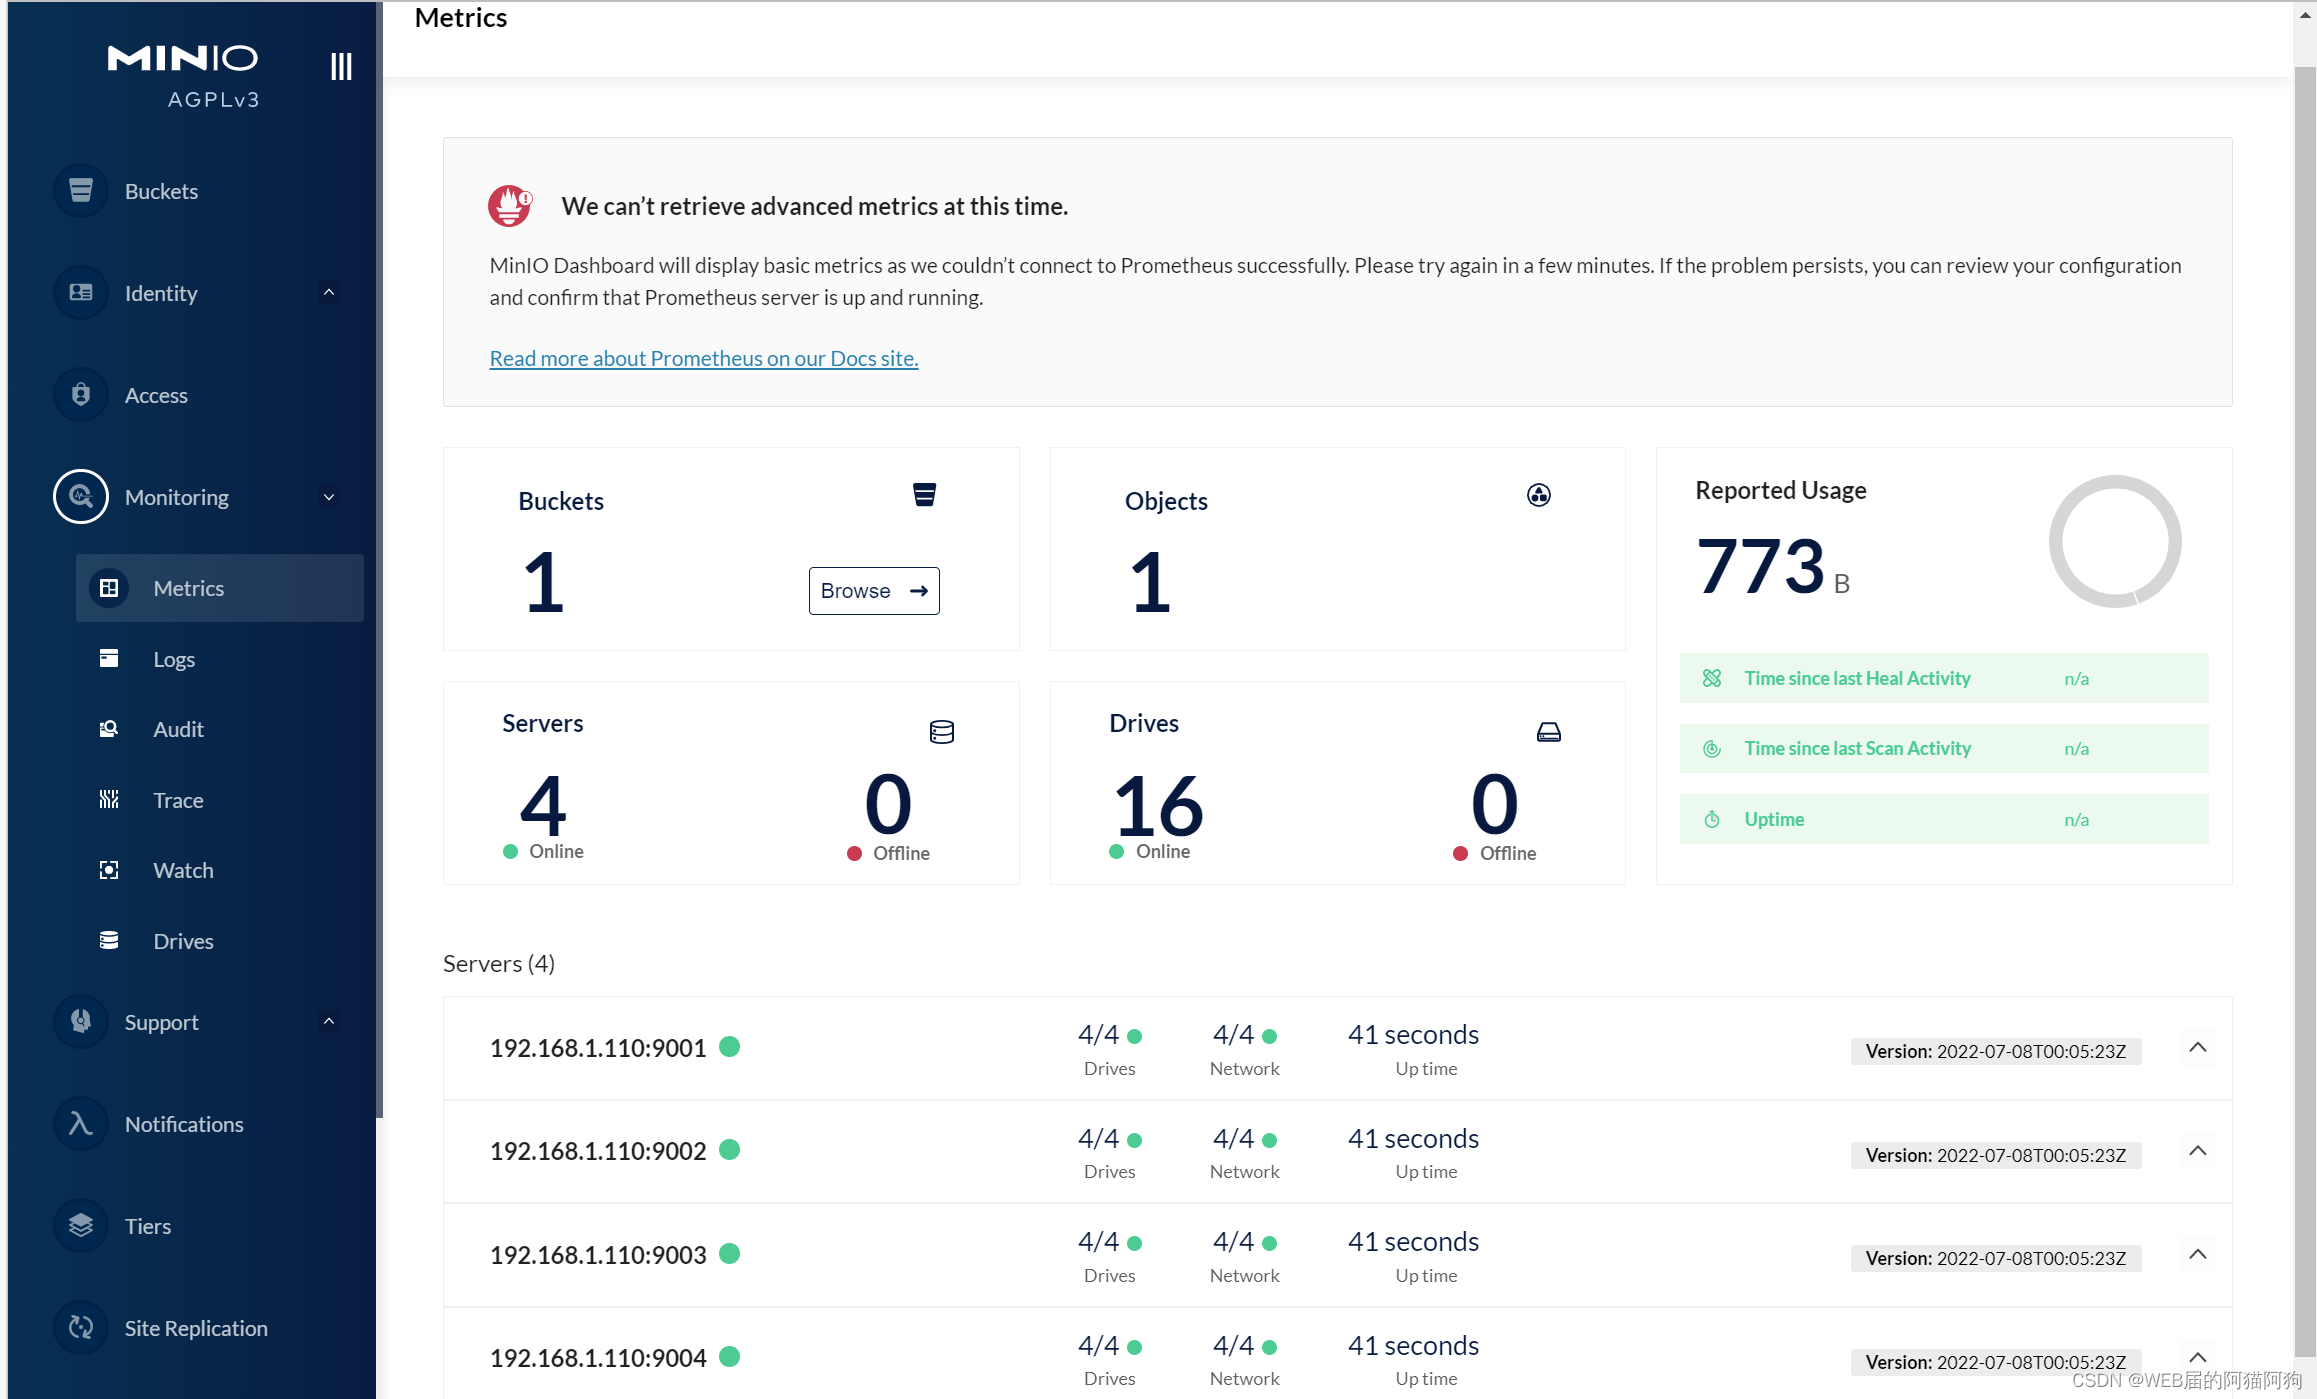Screen dimensions: 2317x1399
Task: Toggle details for server 192.168.1.110:9004
Action: [x=2198, y=1357]
